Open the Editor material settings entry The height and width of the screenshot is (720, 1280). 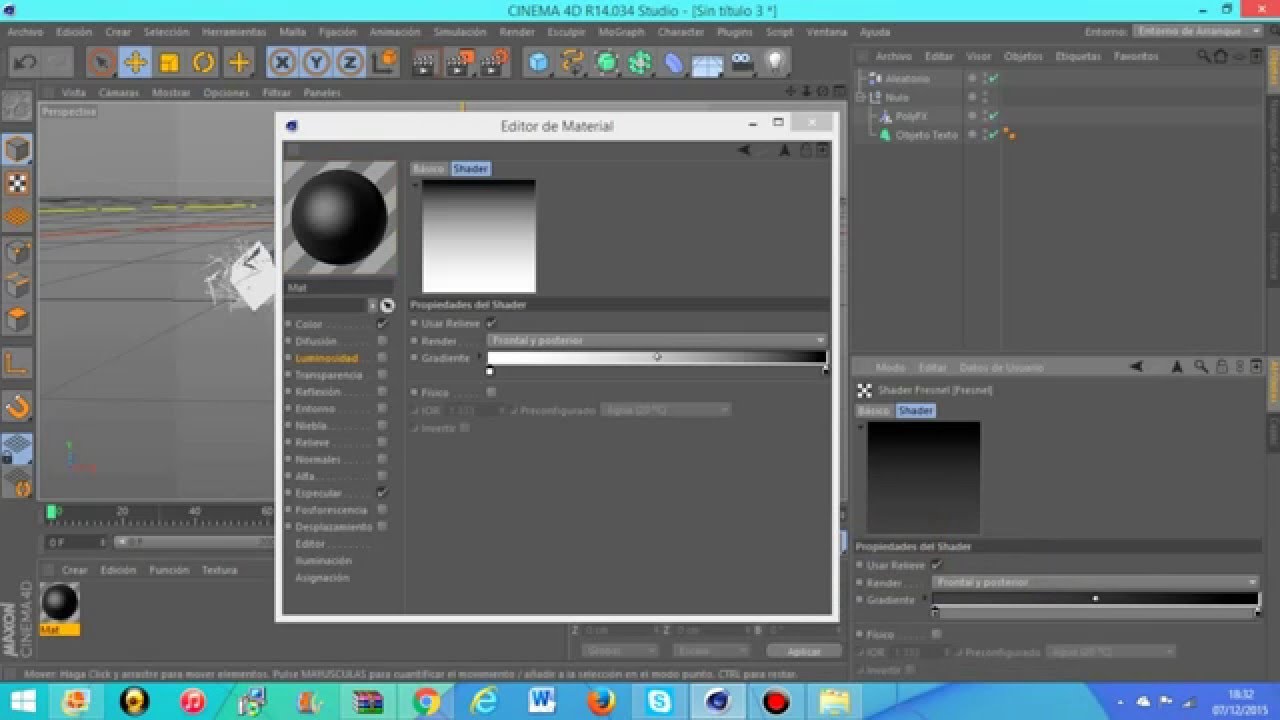coord(310,544)
